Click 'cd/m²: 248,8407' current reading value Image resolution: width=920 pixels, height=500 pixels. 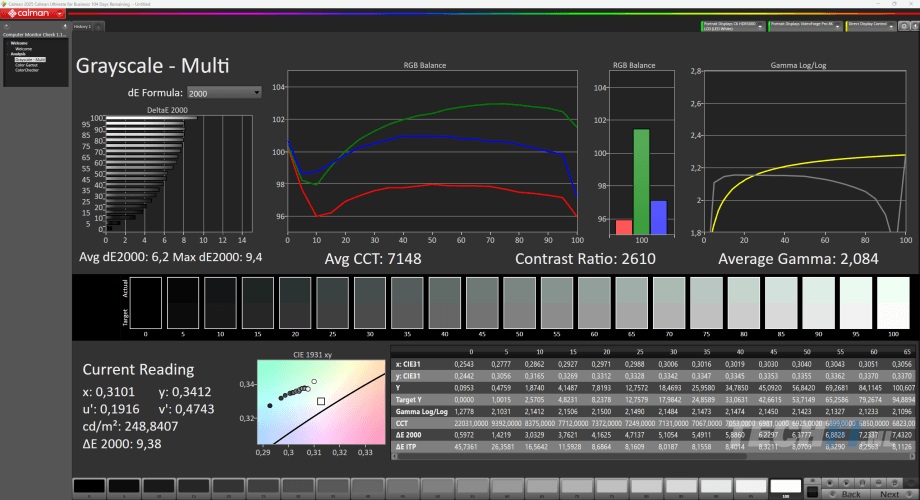tap(130, 426)
